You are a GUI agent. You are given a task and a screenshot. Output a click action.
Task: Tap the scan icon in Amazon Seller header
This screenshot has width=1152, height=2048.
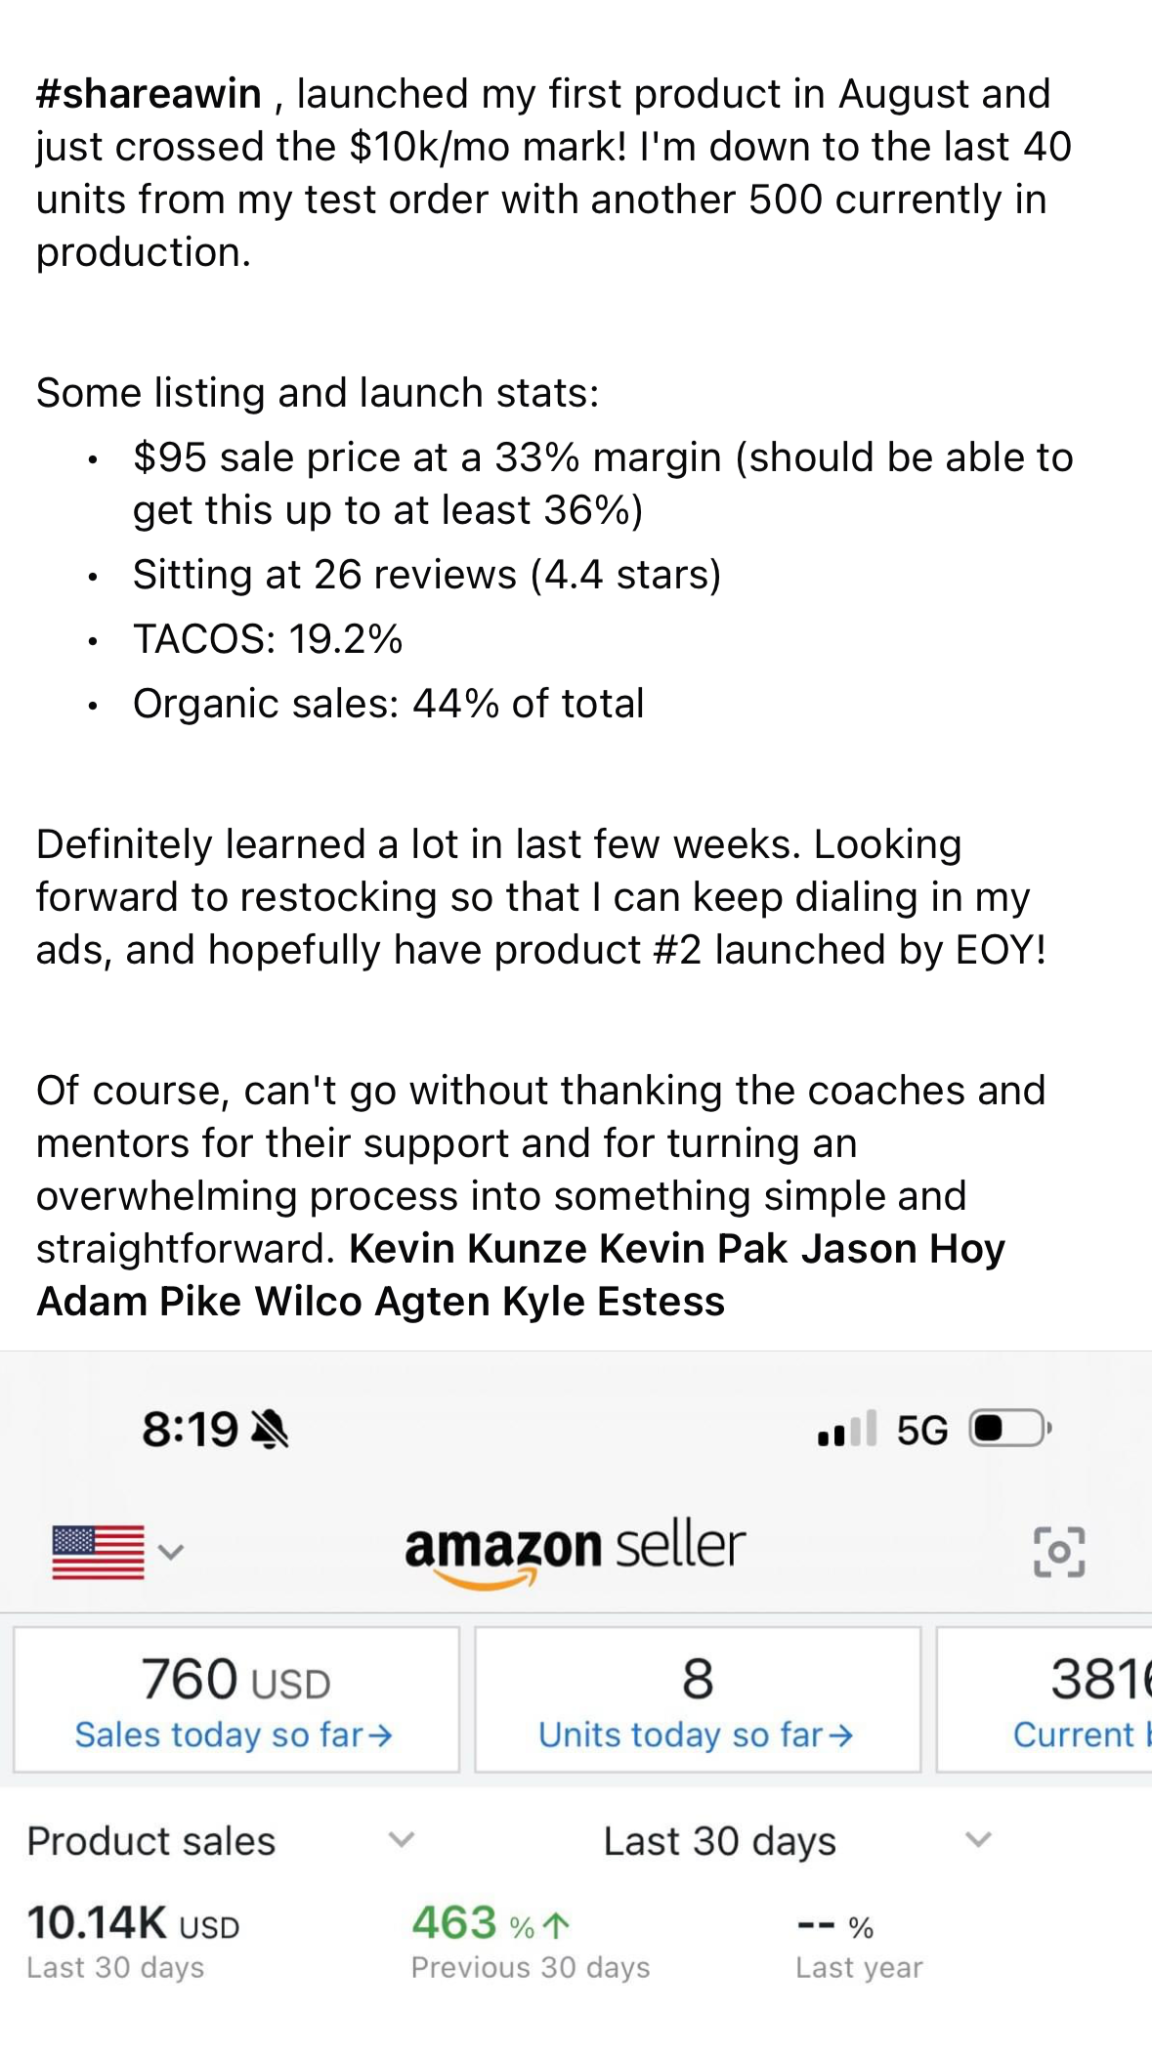(1059, 1552)
